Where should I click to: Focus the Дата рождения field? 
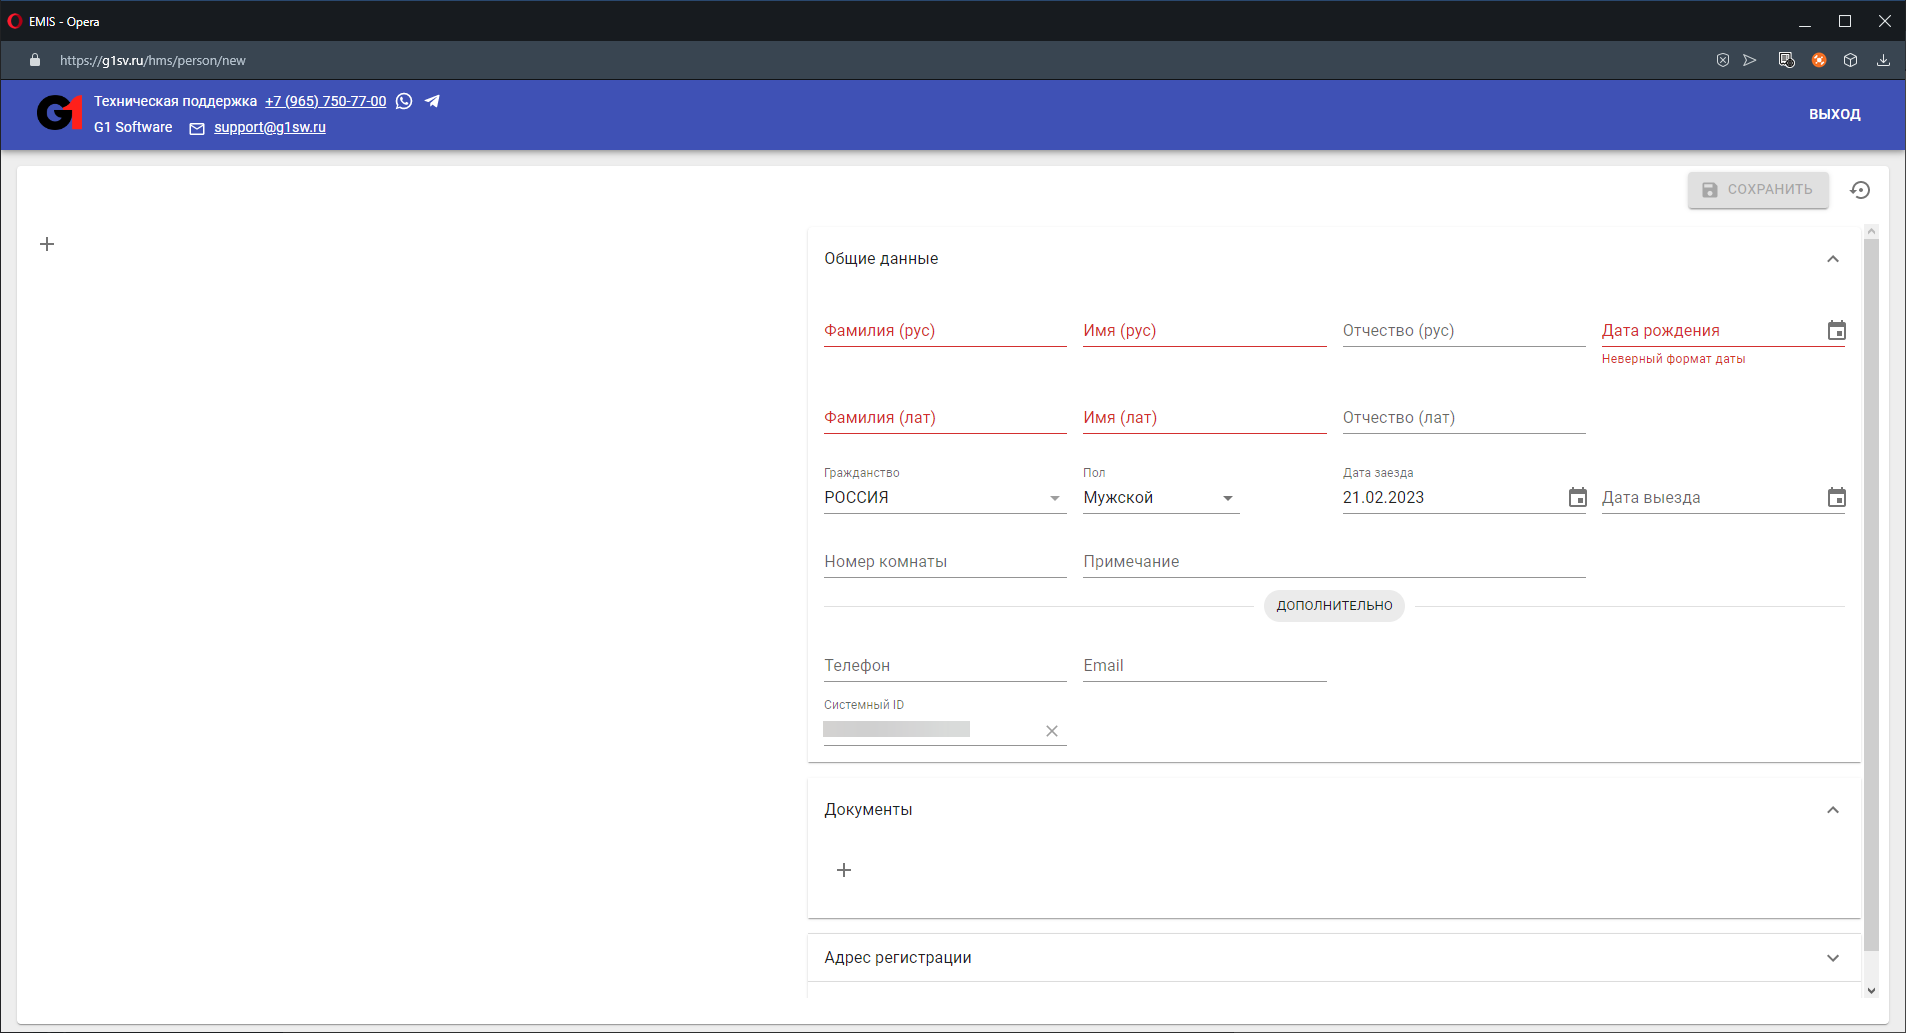click(x=1712, y=331)
